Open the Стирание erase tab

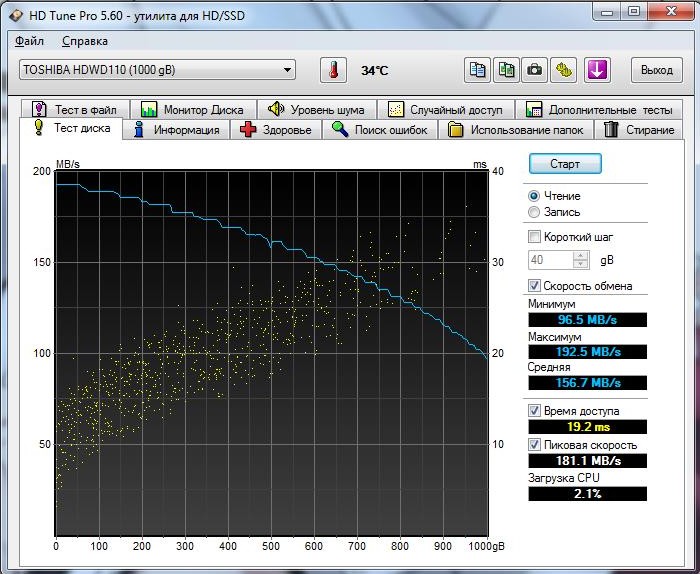[640, 130]
